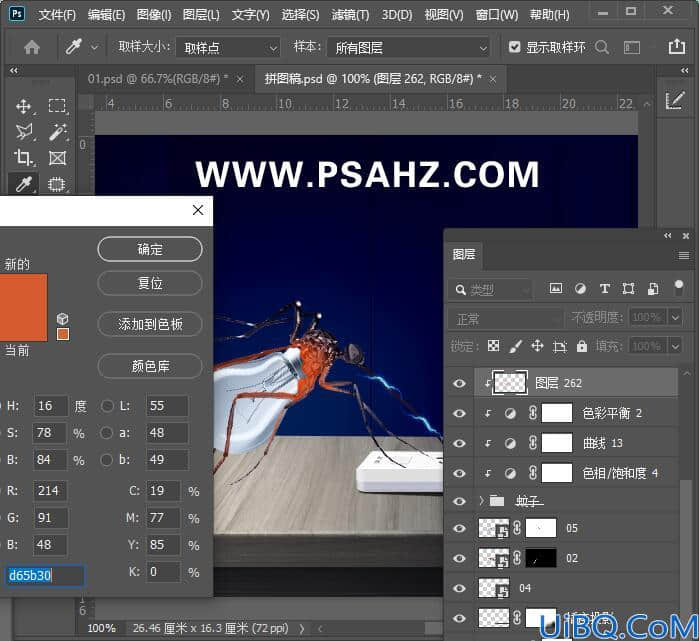Image resolution: width=699 pixels, height=641 pixels.
Task: Click the lock all padlock icon
Action: click(x=582, y=346)
